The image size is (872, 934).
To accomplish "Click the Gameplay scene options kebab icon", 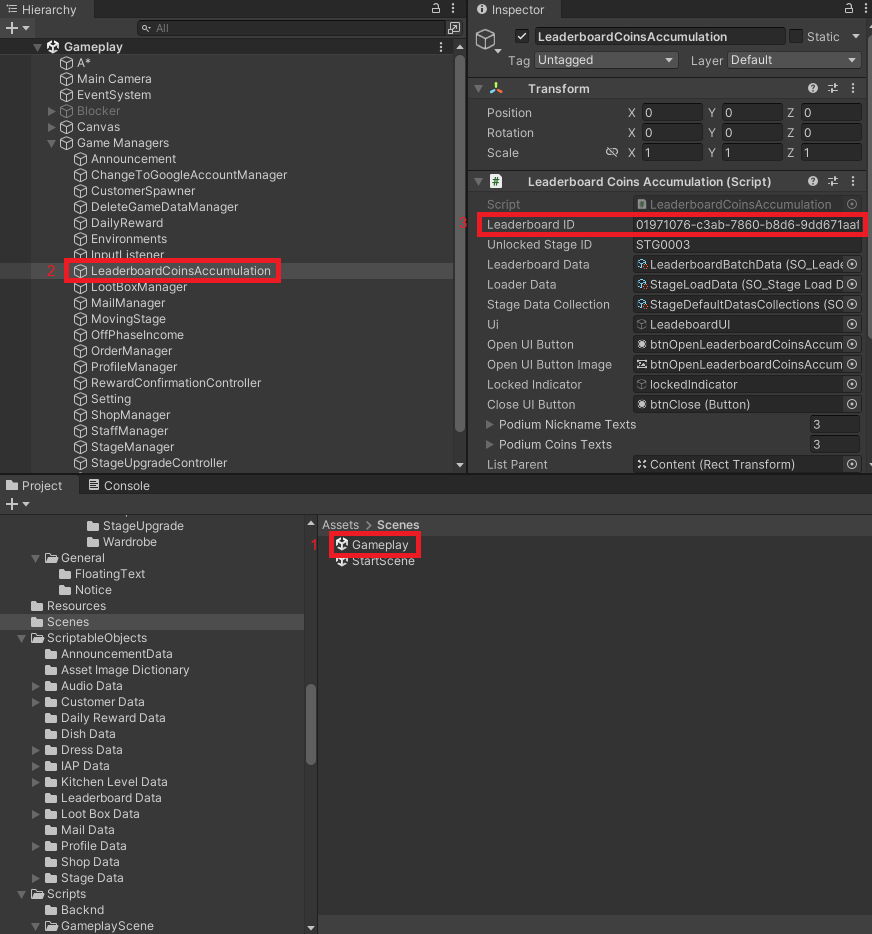I will click(x=441, y=47).
